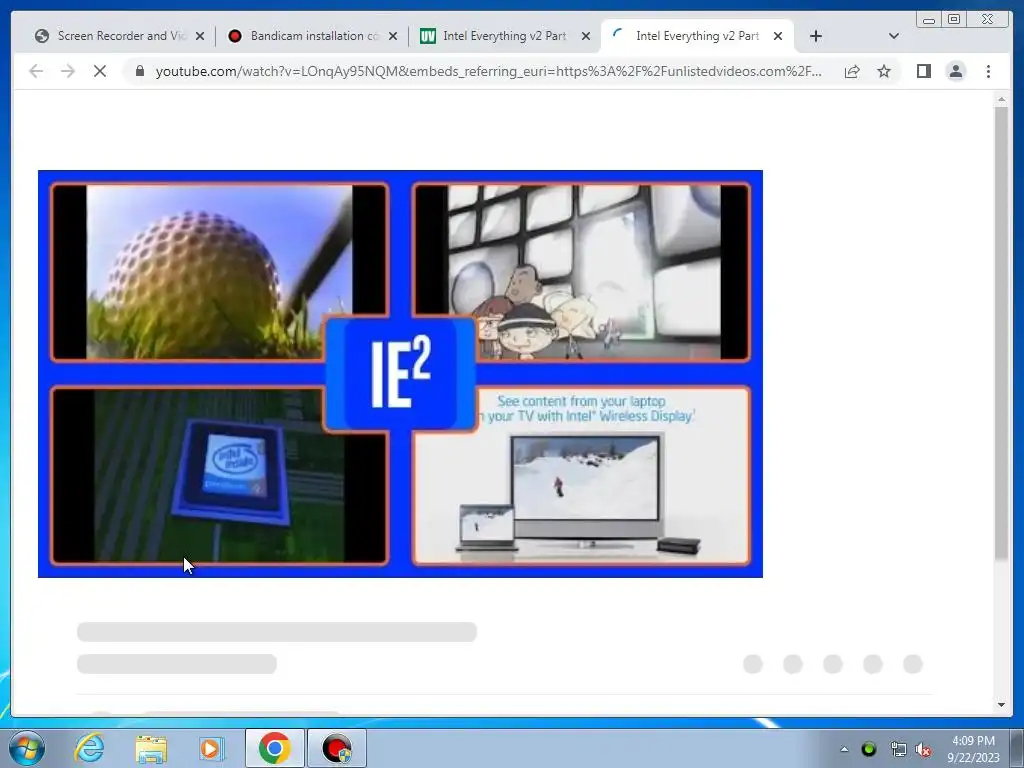Open the Chrome profile menu
The width and height of the screenshot is (1024, 768).
point(955,71)
